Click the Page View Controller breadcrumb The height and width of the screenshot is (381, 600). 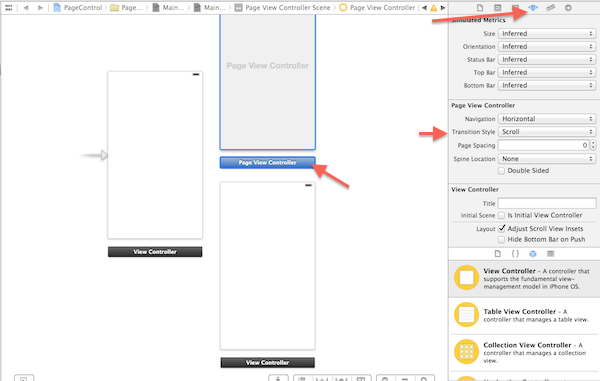[377, 7]
